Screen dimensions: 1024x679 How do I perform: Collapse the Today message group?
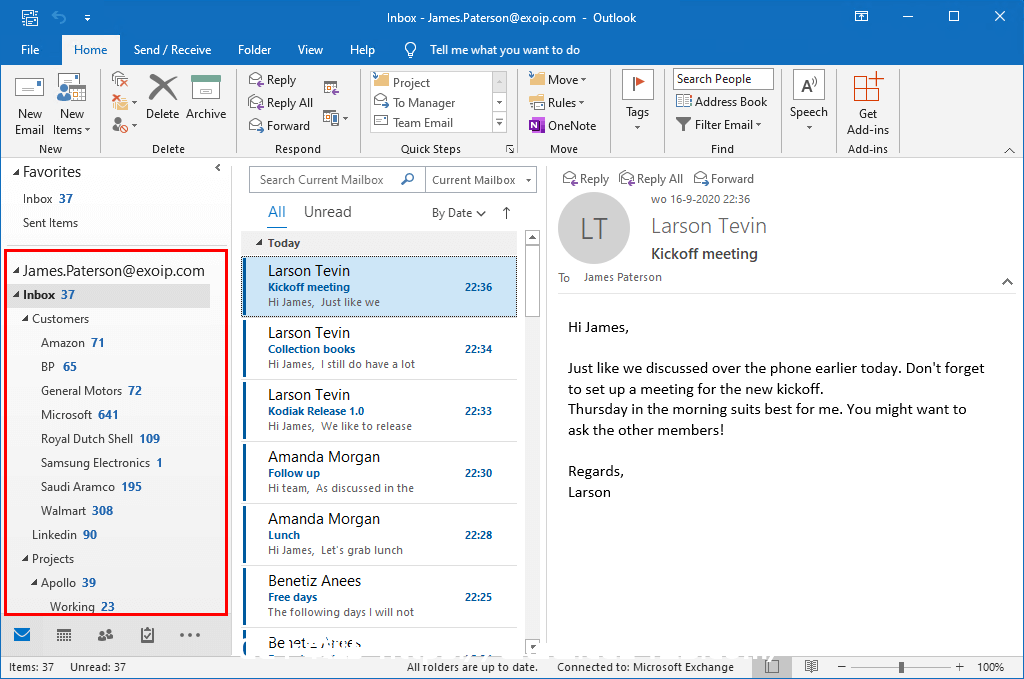pyautogui.click(x=259, y=243)
